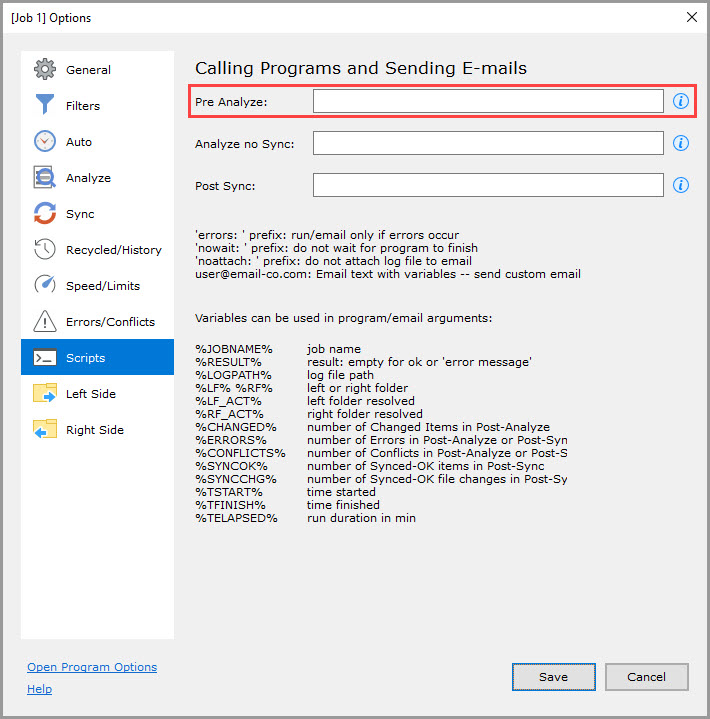Click into the Post Sync text box

coord(488,185)
